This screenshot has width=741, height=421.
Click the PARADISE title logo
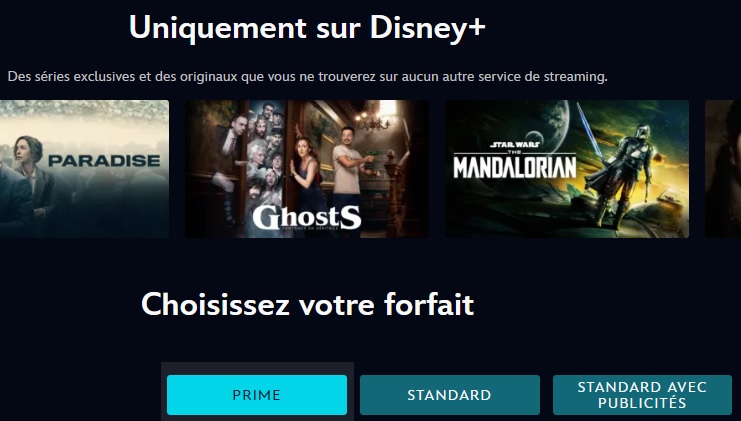click(x=104, y=161)
